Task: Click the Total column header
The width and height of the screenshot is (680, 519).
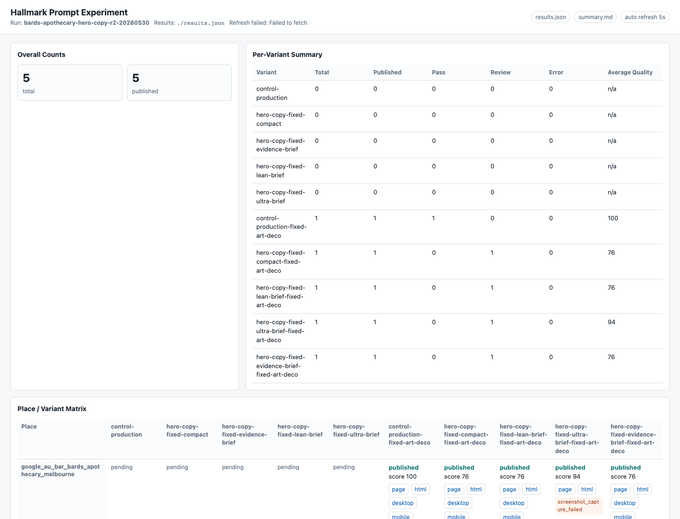Action: pos(322,72)
